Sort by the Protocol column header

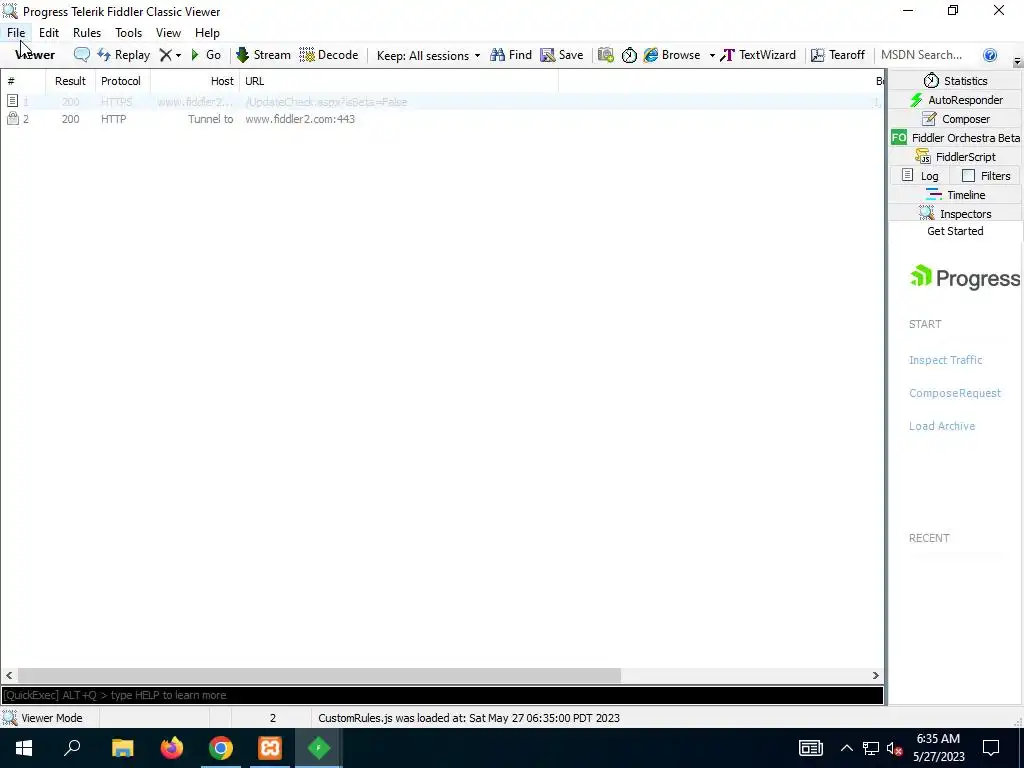[x=121, y=81]
